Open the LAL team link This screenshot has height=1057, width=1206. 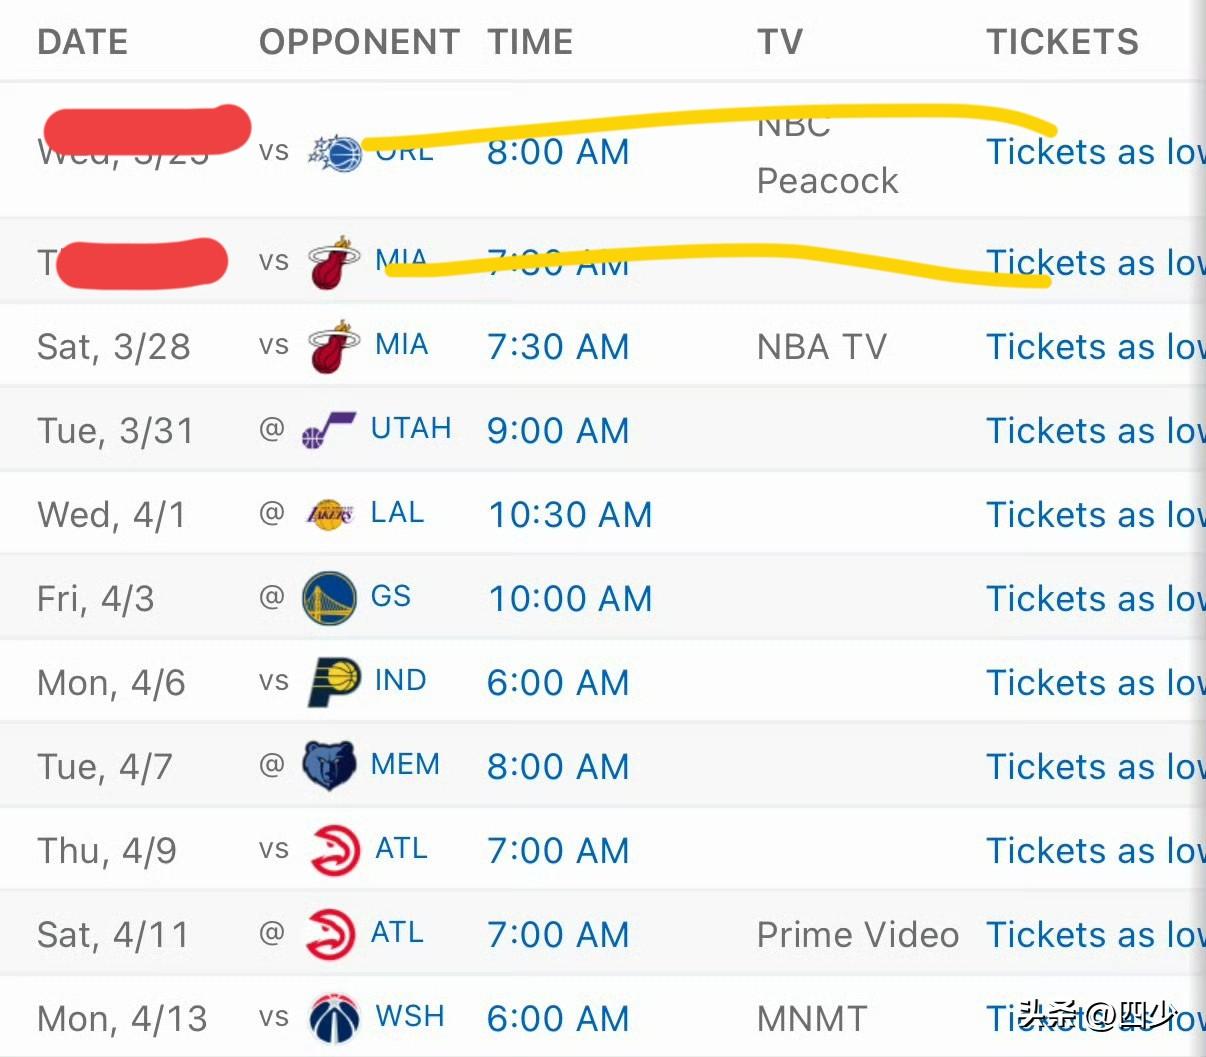click(397, 513)
